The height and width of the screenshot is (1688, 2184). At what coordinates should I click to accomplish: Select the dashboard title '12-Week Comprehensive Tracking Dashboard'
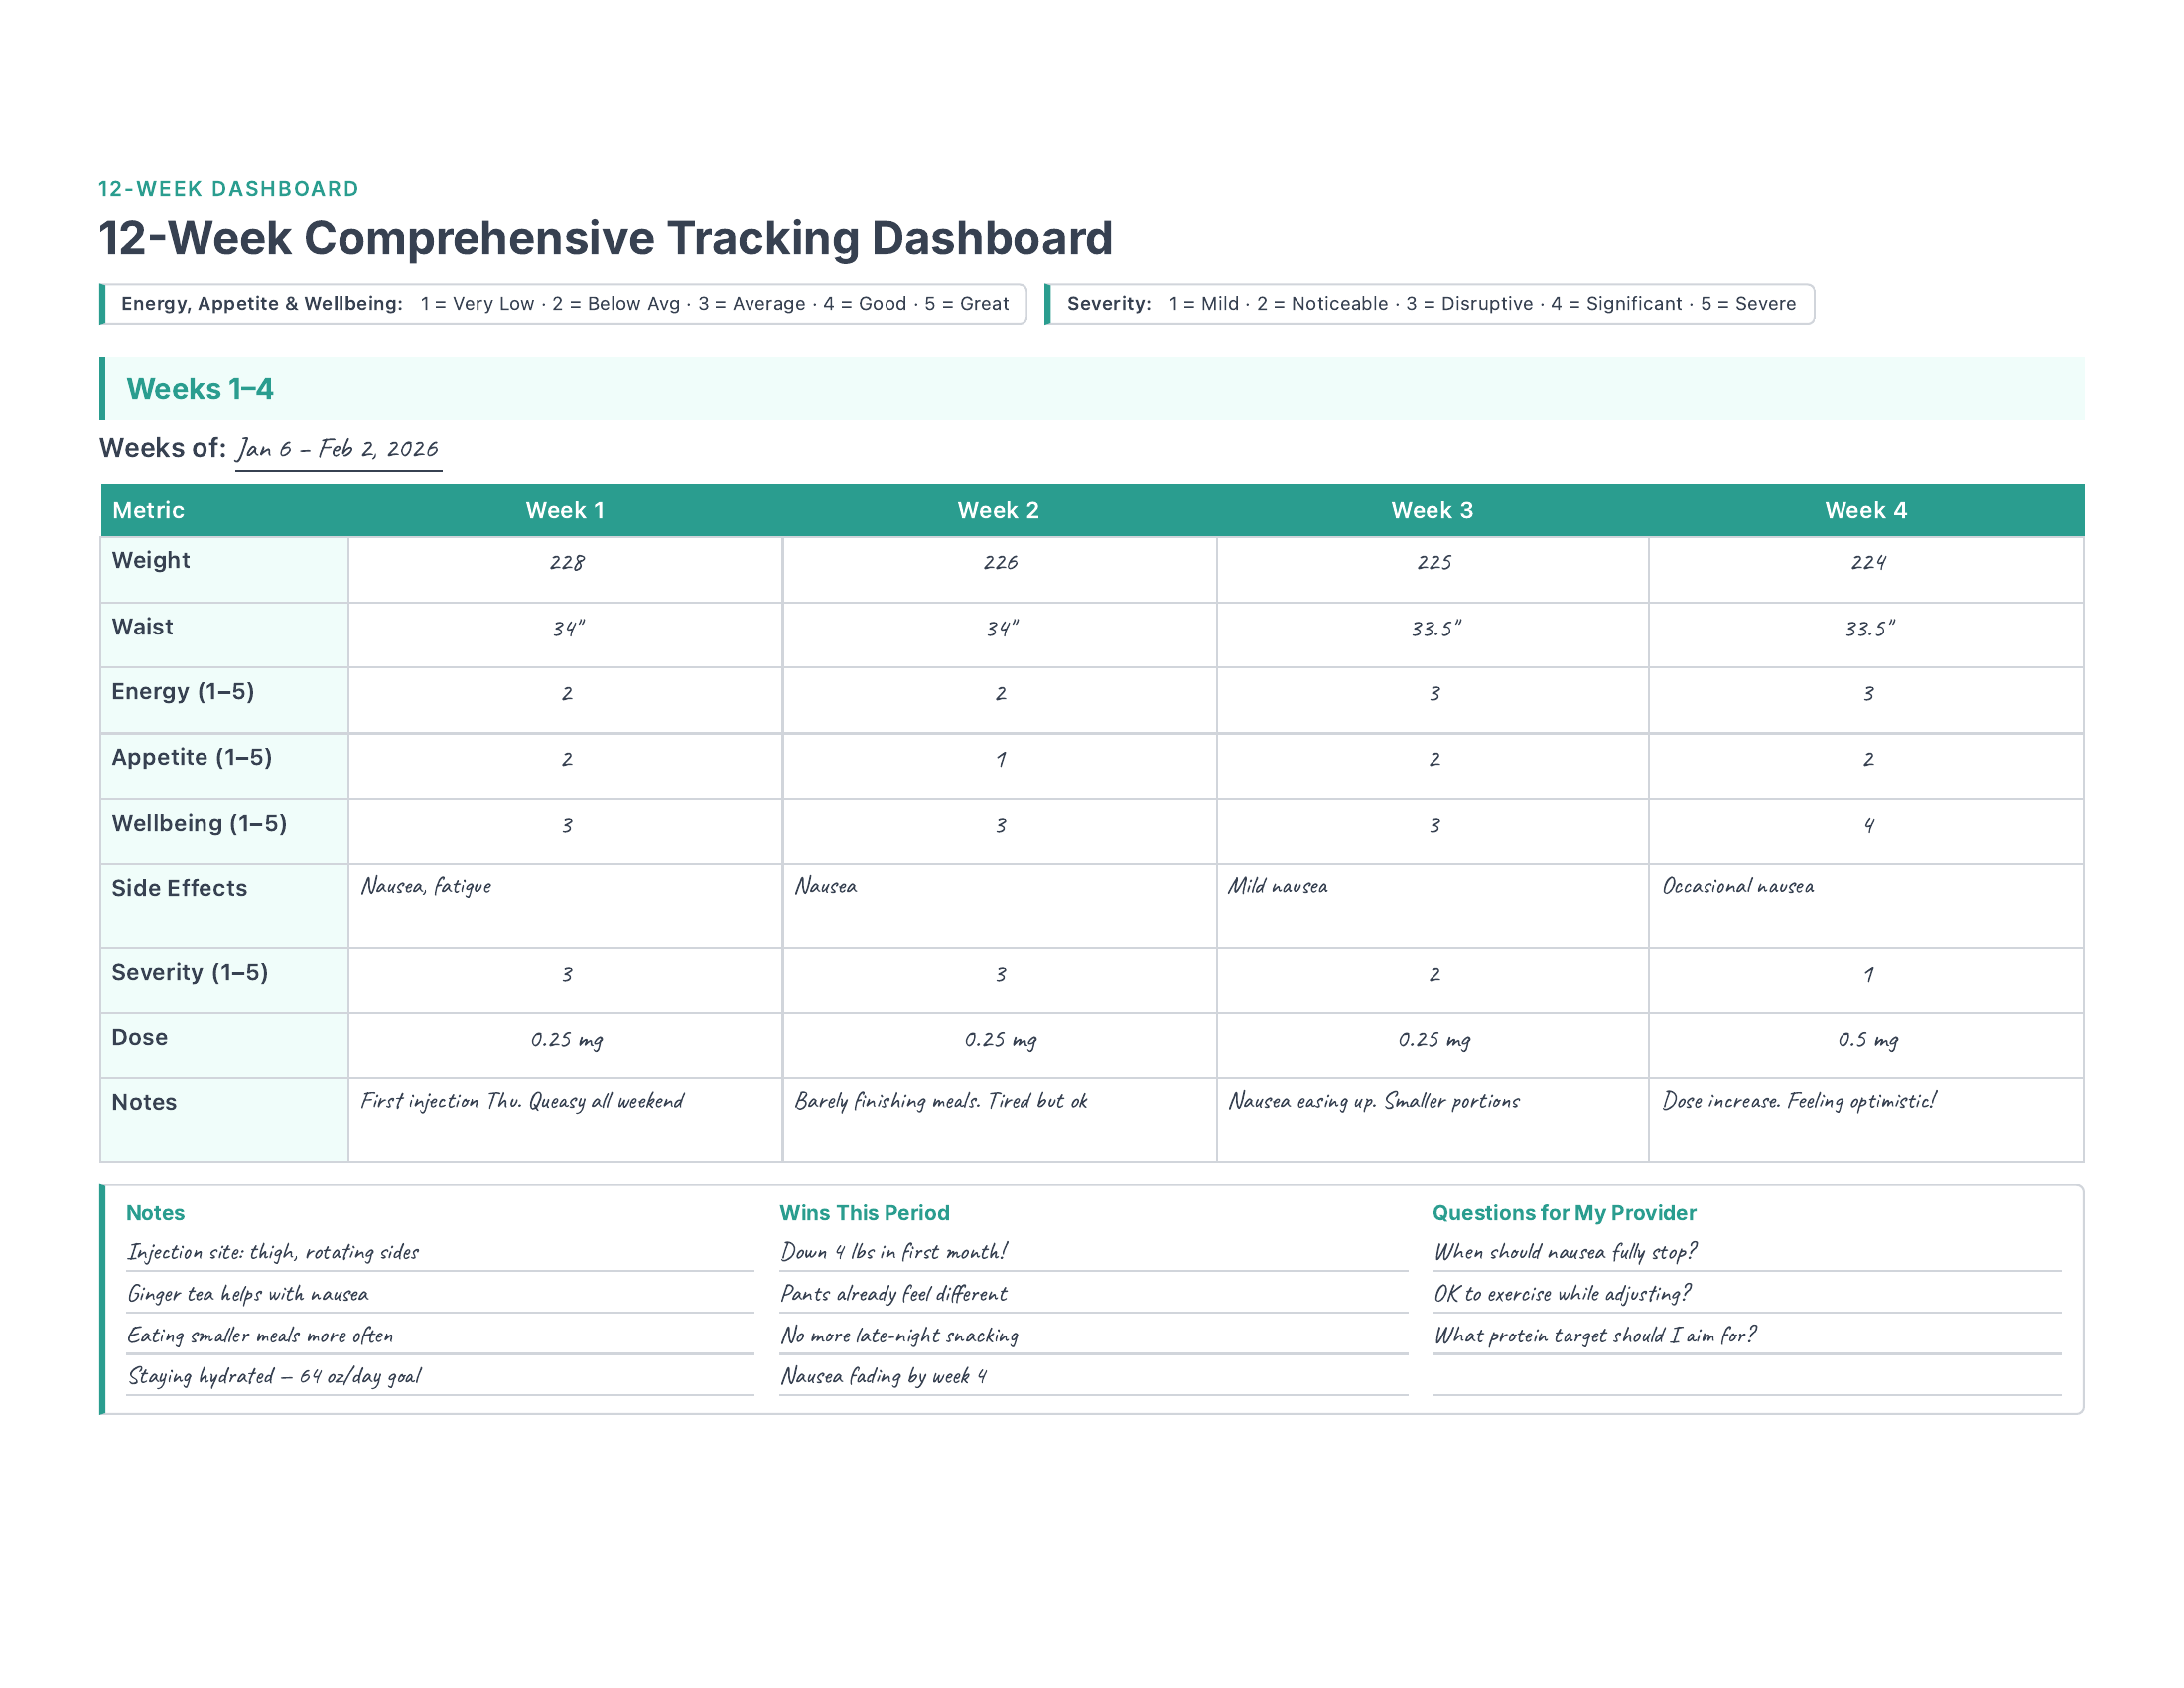[607, 238]
